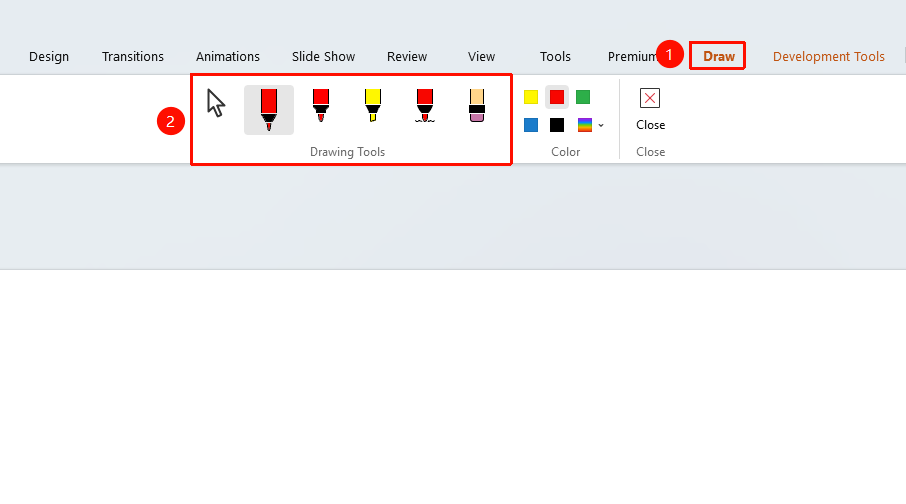Go to the Slide Show tab

click(324, 57)
